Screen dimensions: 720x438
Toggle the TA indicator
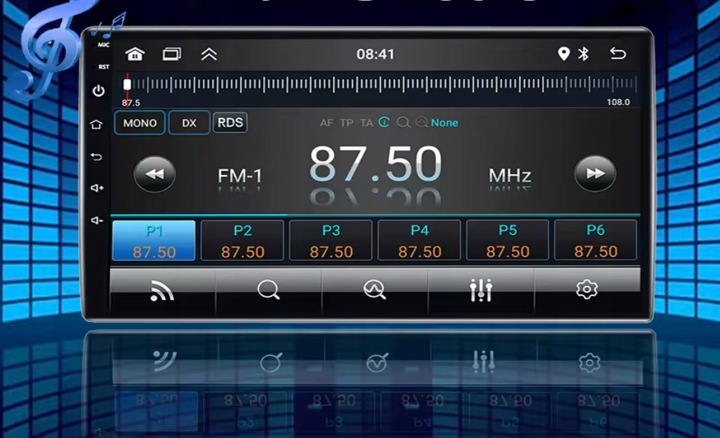366,123
